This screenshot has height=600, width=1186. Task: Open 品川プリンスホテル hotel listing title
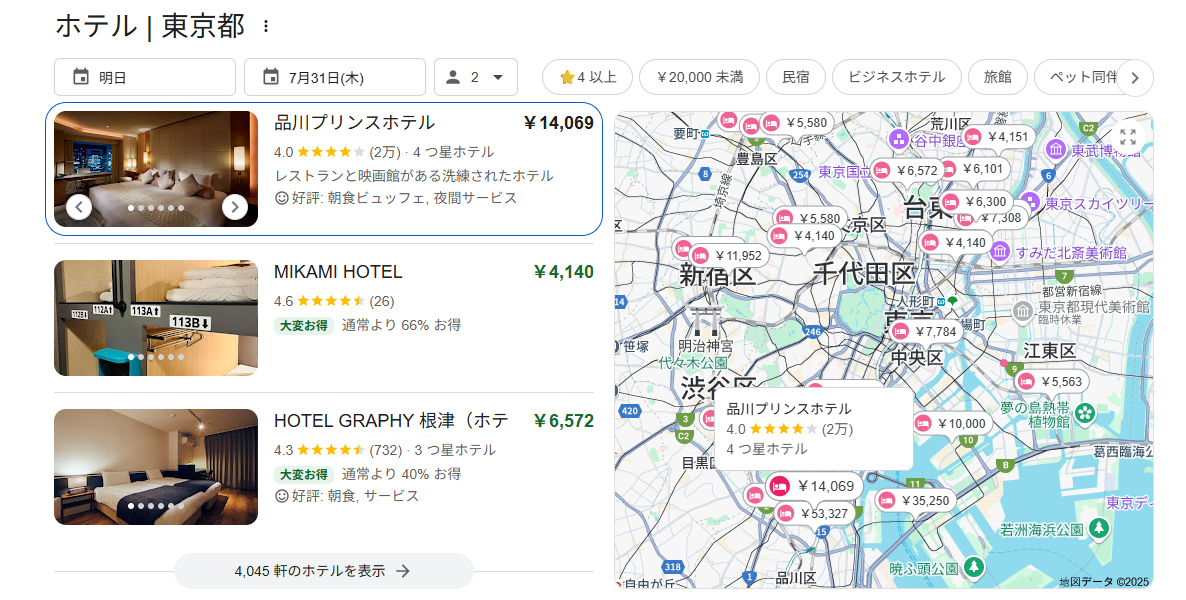tap(355, 123)
